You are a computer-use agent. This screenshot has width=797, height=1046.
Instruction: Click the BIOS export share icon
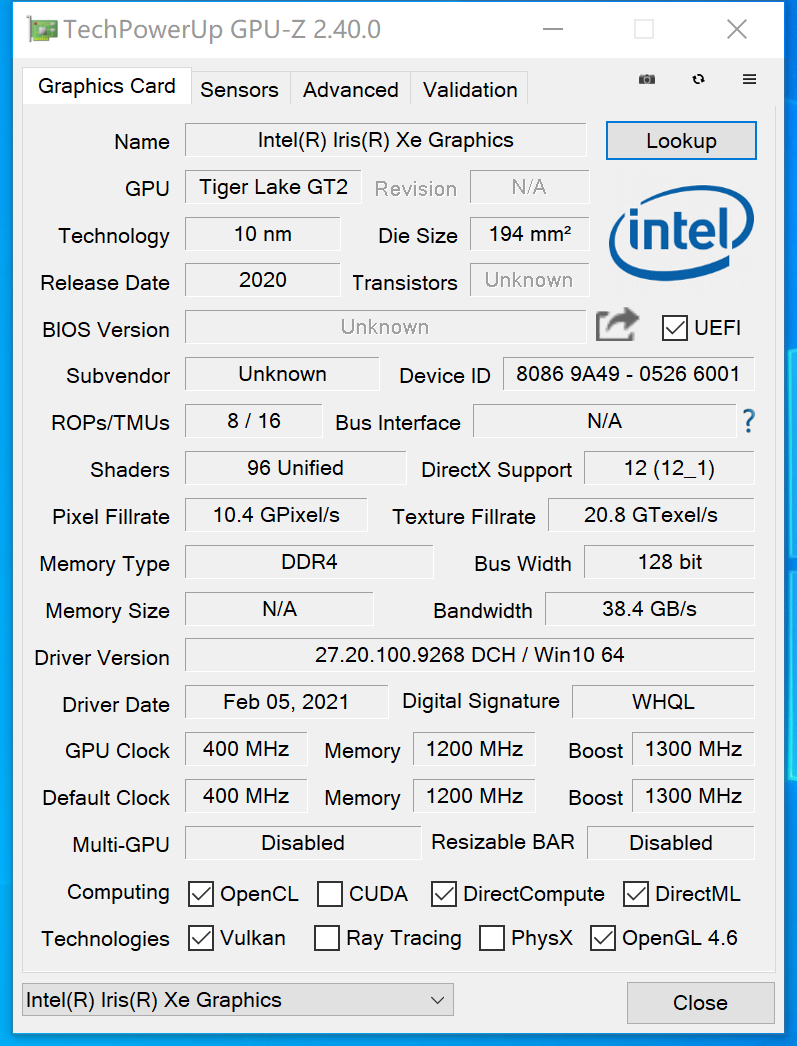tap(616, 326)
